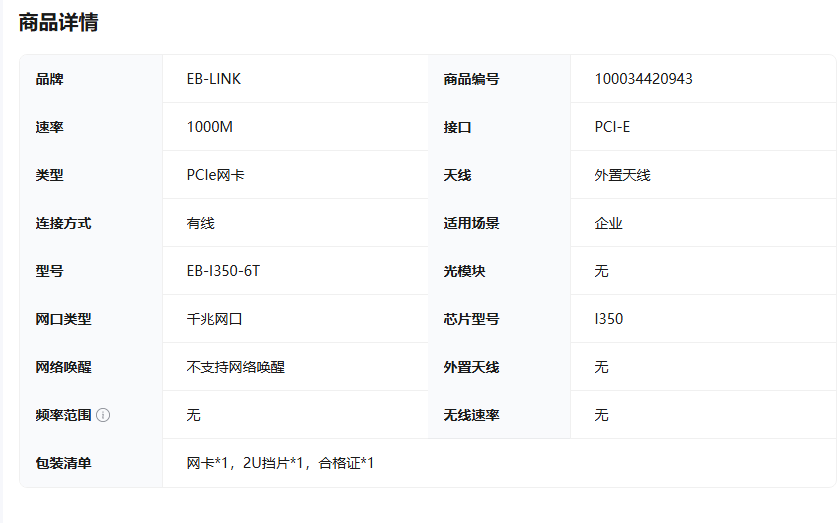Select packing list 网卡*1，2U挡片*1，合格证*1
Viewport: 839px width, 523px height.
tap(280, 463)
